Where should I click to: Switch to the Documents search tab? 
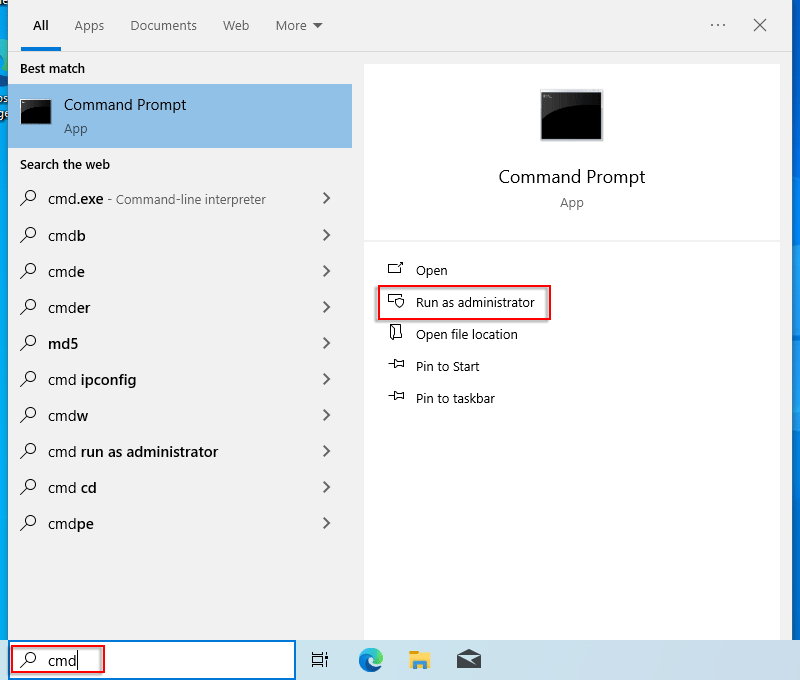pos(163,26)
